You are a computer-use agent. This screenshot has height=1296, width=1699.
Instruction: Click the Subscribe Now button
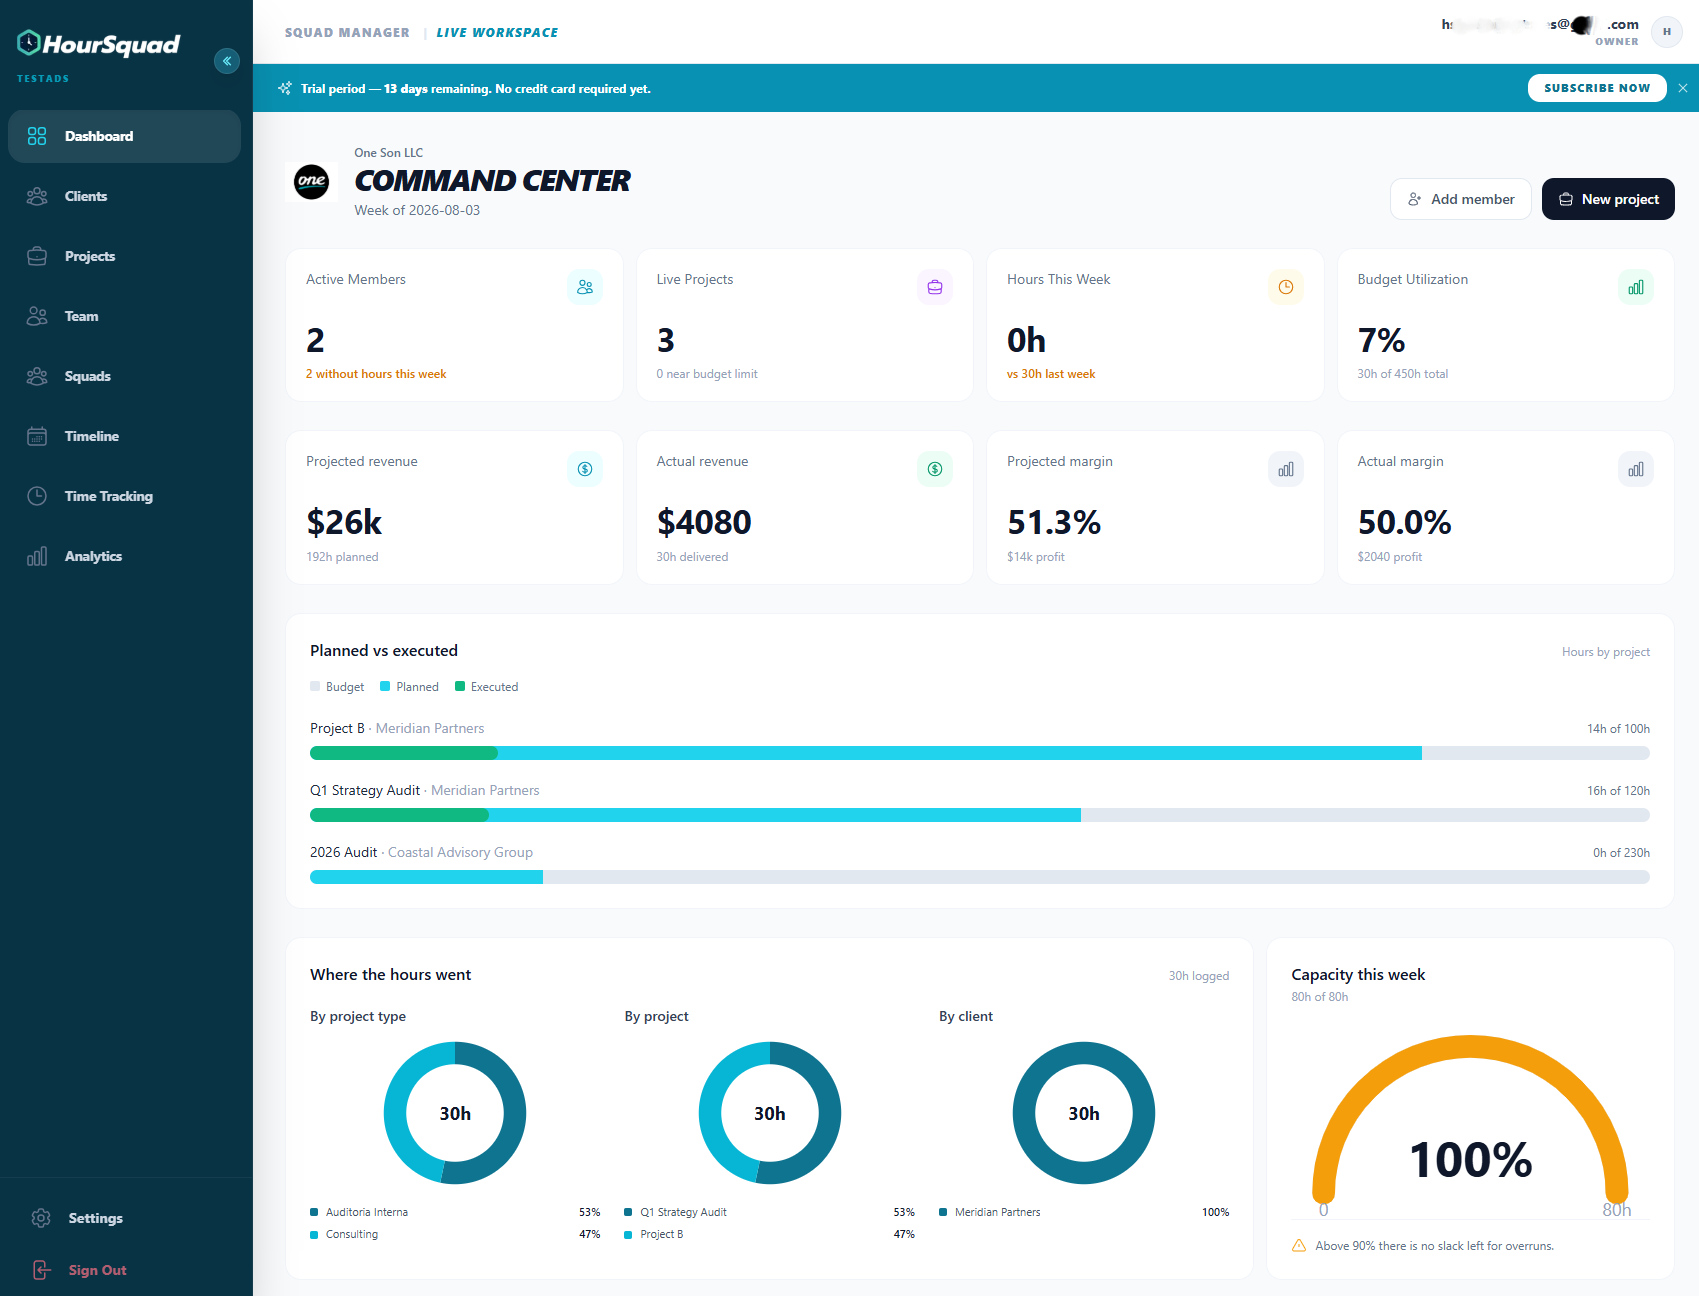click(1597, 88)
